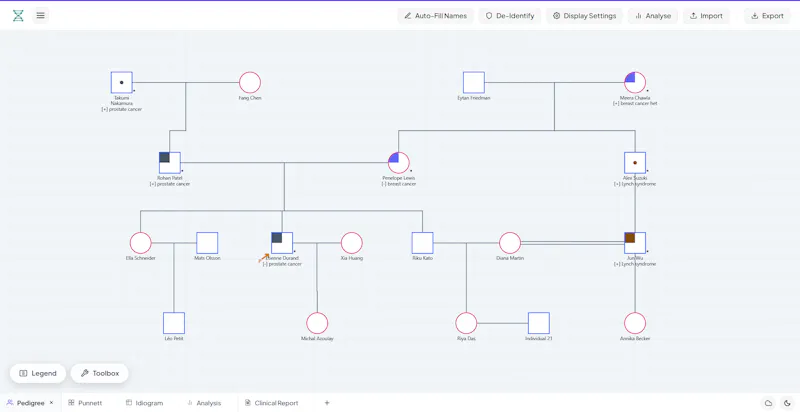Click the 'Riku Kato' name label
This screenshot has height=412, width=800.
point(422,258)
